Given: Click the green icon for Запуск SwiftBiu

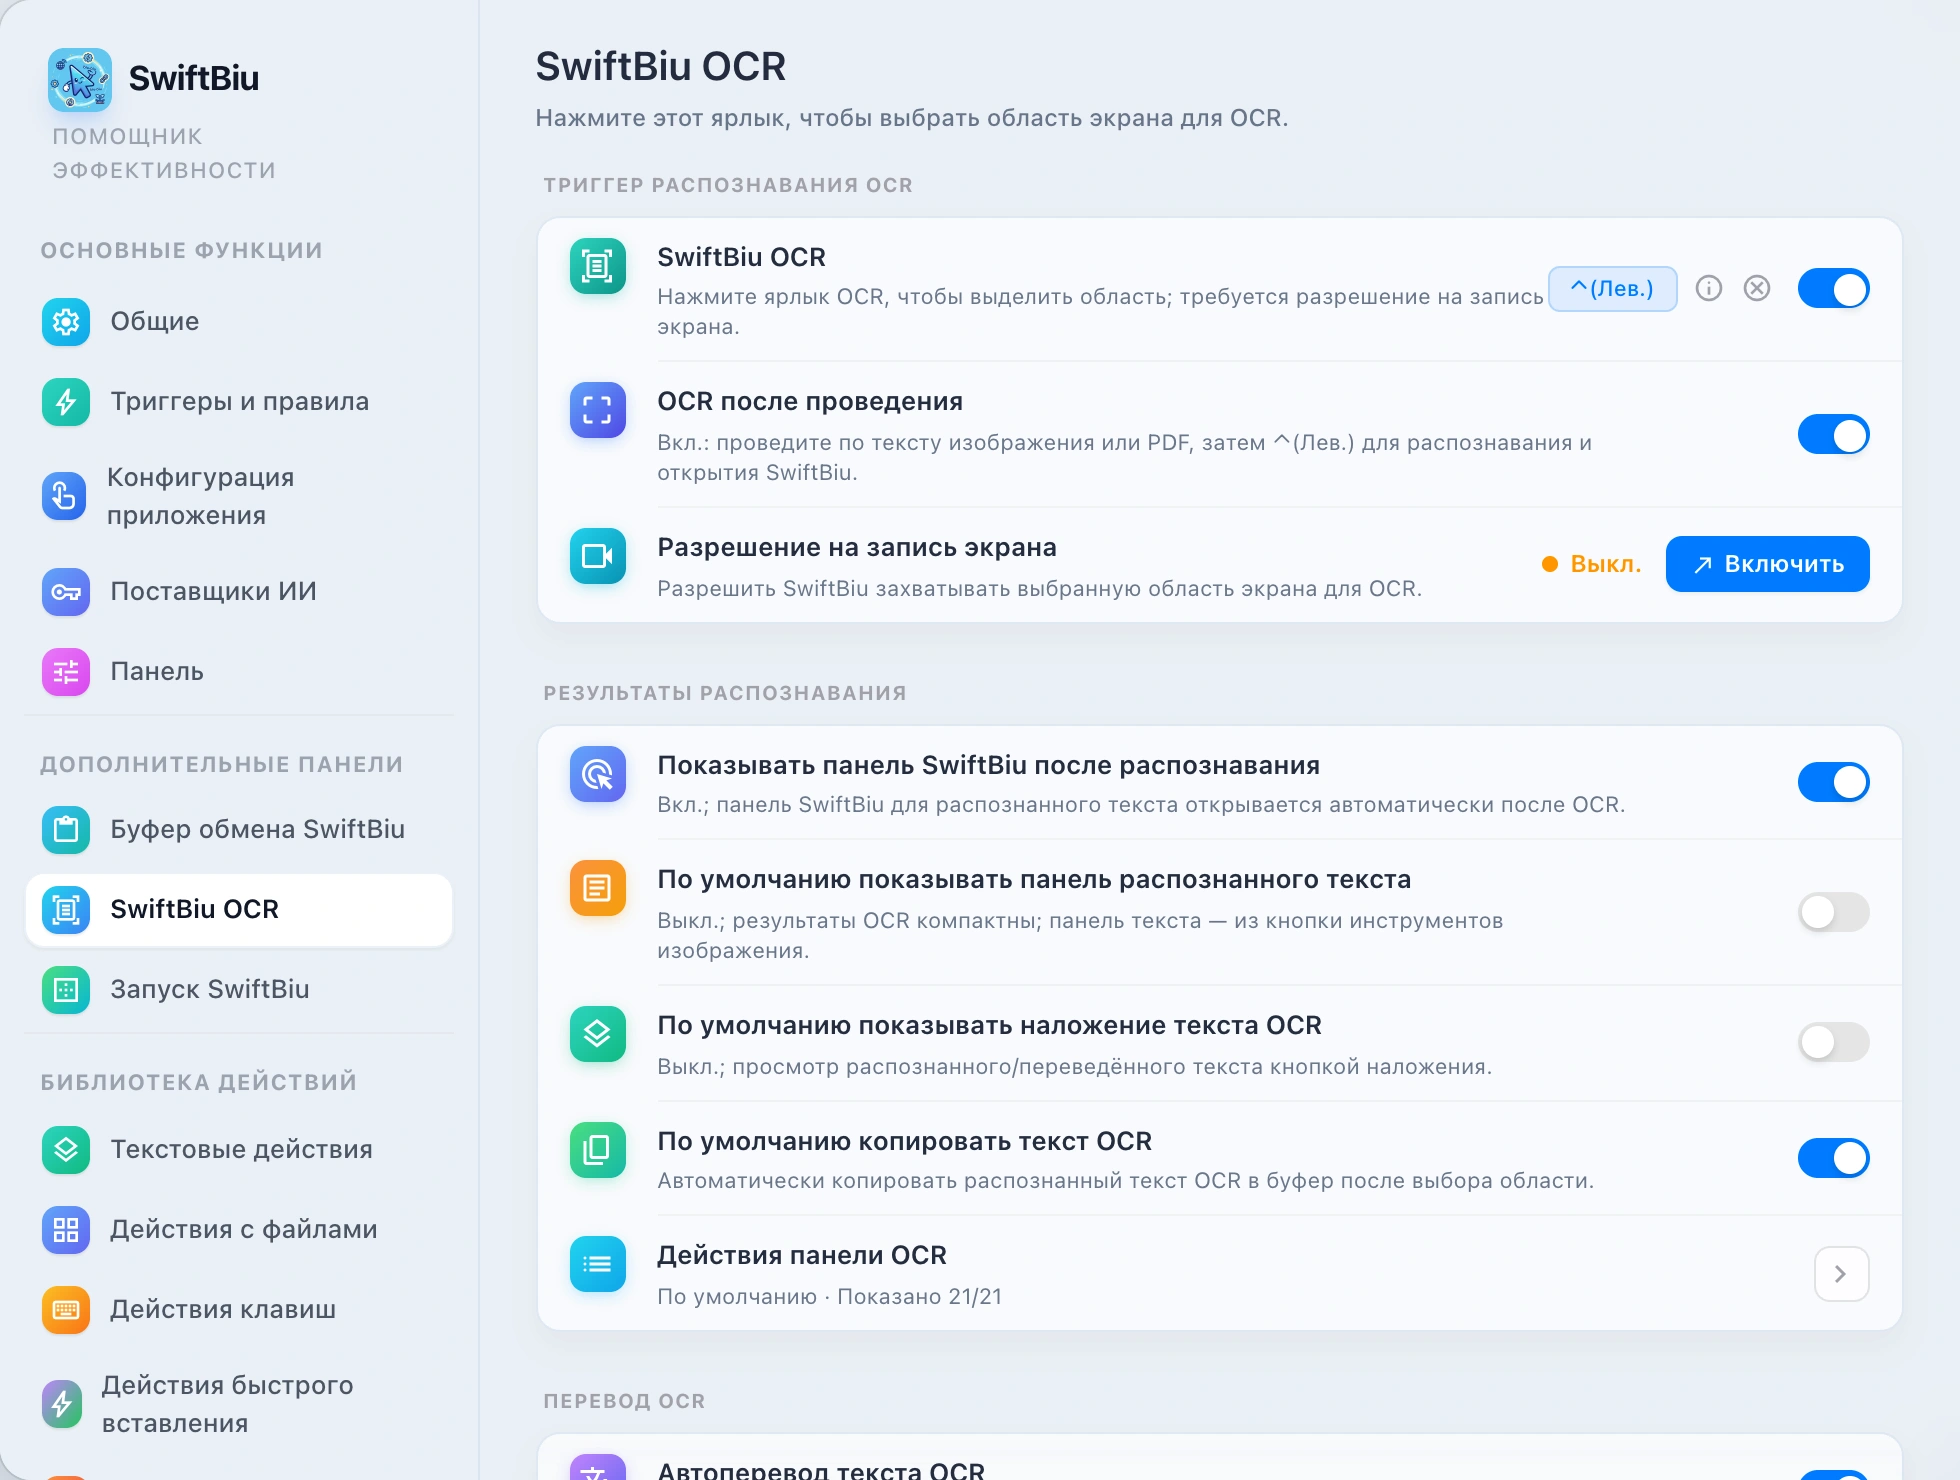Looking at the screenshot, I should coord(66,990).
